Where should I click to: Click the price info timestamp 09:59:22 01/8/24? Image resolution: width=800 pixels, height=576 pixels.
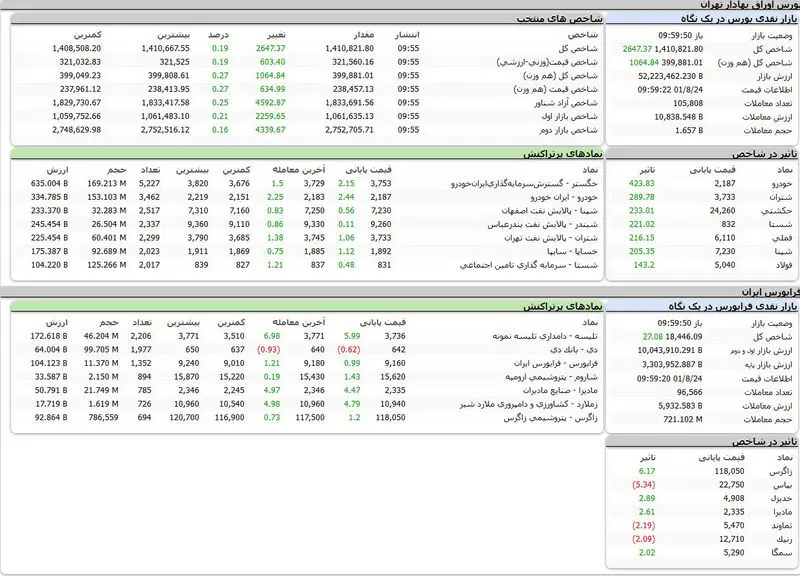[x=670, y=90]
